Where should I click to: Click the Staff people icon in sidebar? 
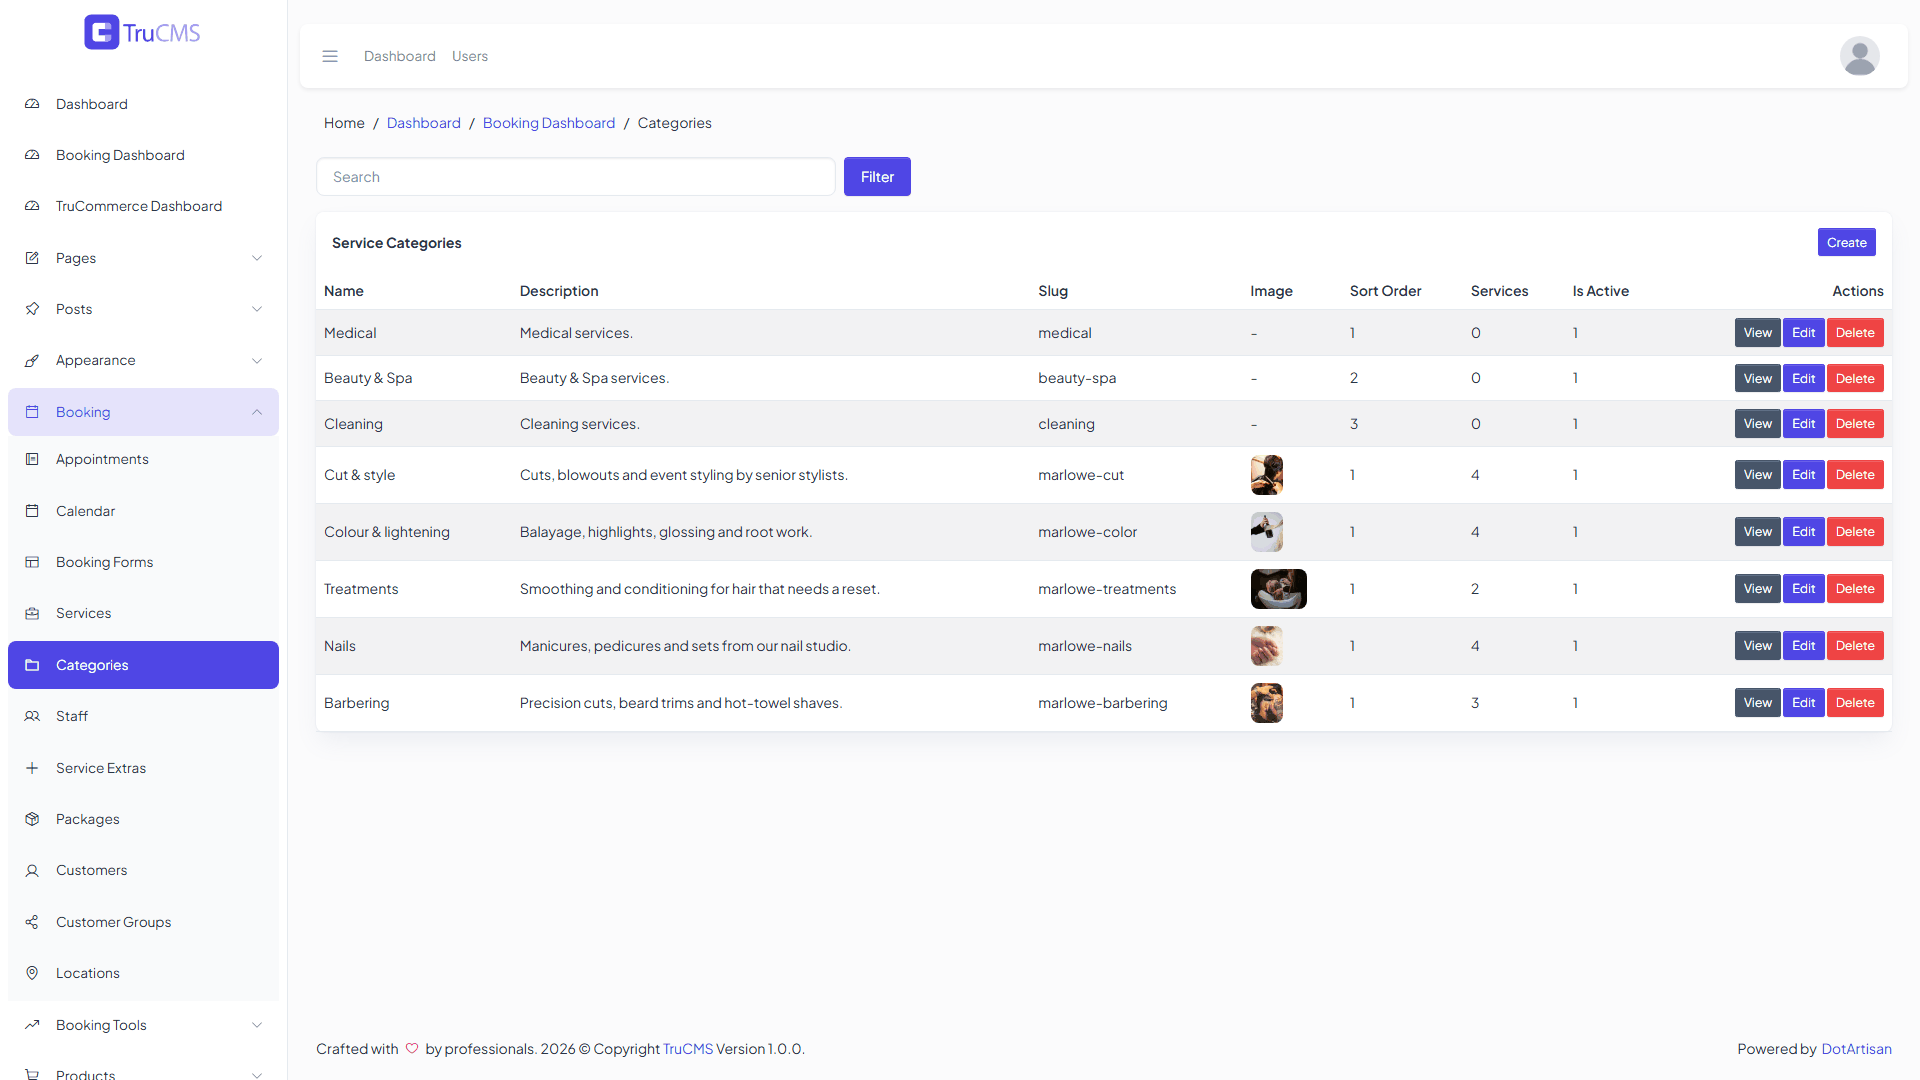[32, 716]
